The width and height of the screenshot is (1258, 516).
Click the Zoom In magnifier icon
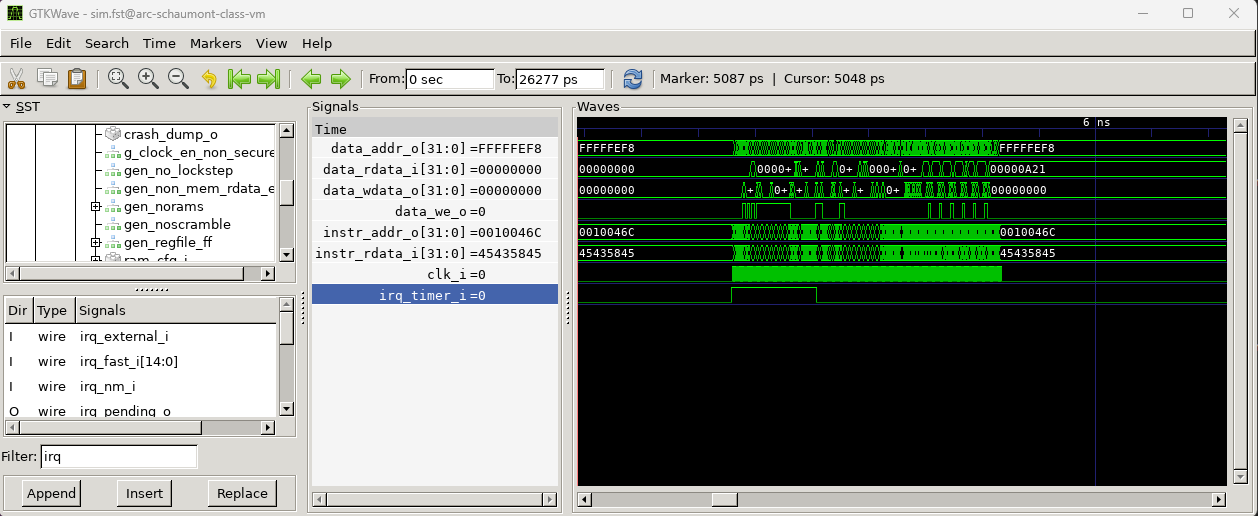(148, 78)
